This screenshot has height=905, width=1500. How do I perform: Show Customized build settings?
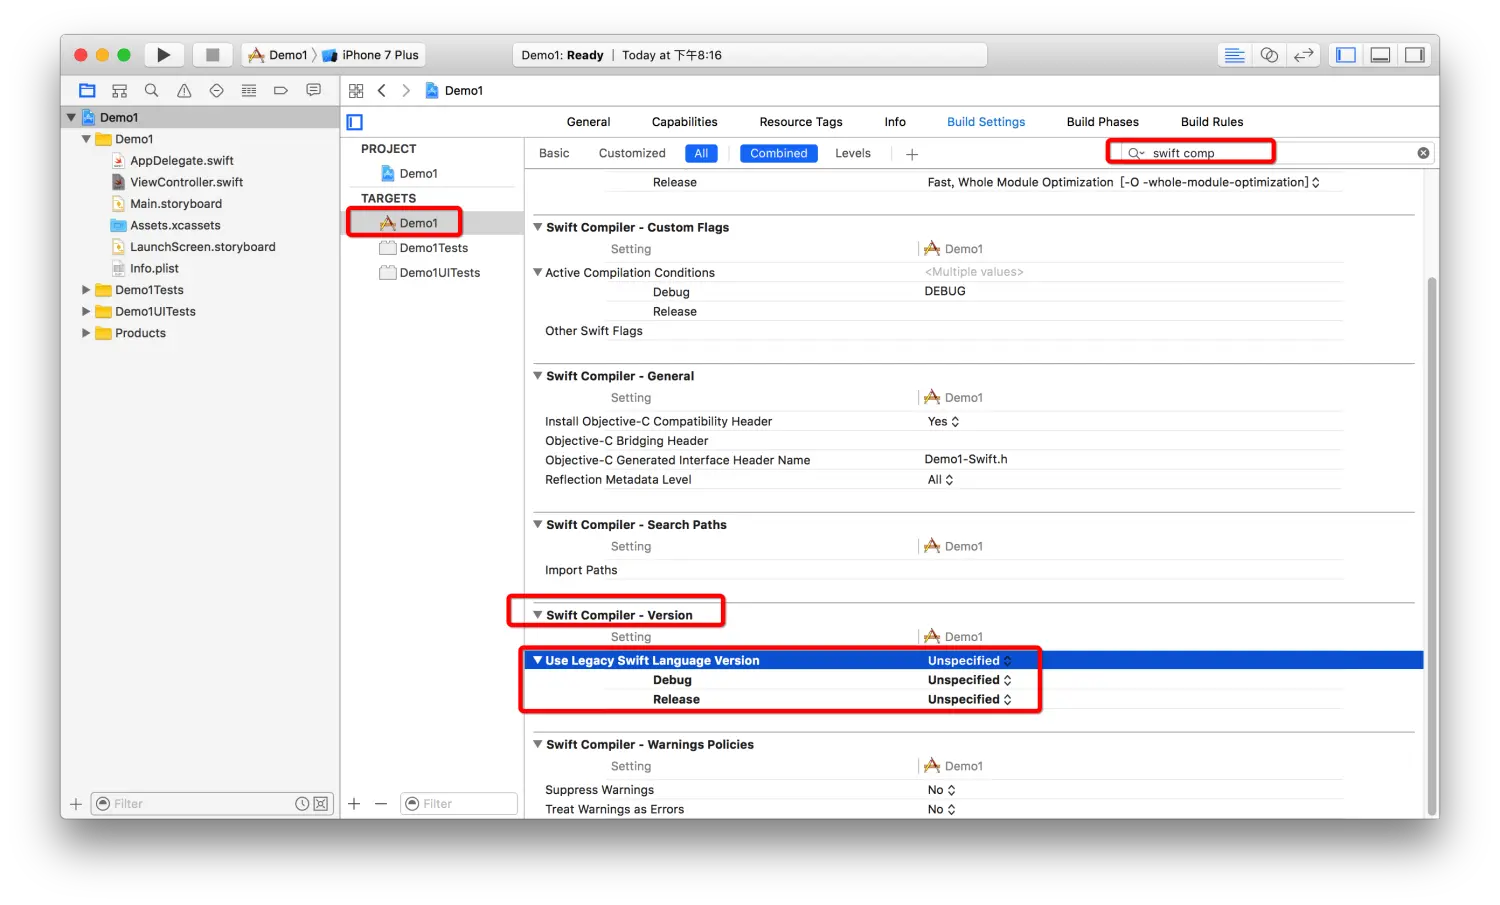pos(632,153)
